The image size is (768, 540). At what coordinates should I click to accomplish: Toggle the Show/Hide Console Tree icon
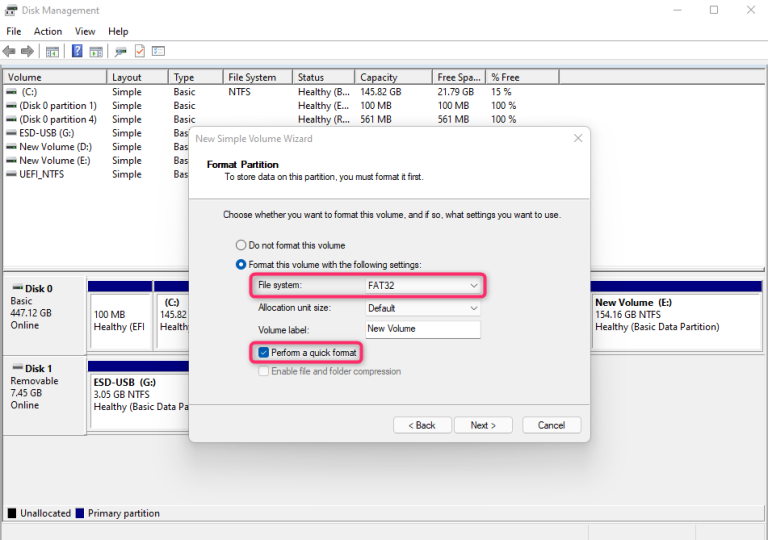click(52, 51)
